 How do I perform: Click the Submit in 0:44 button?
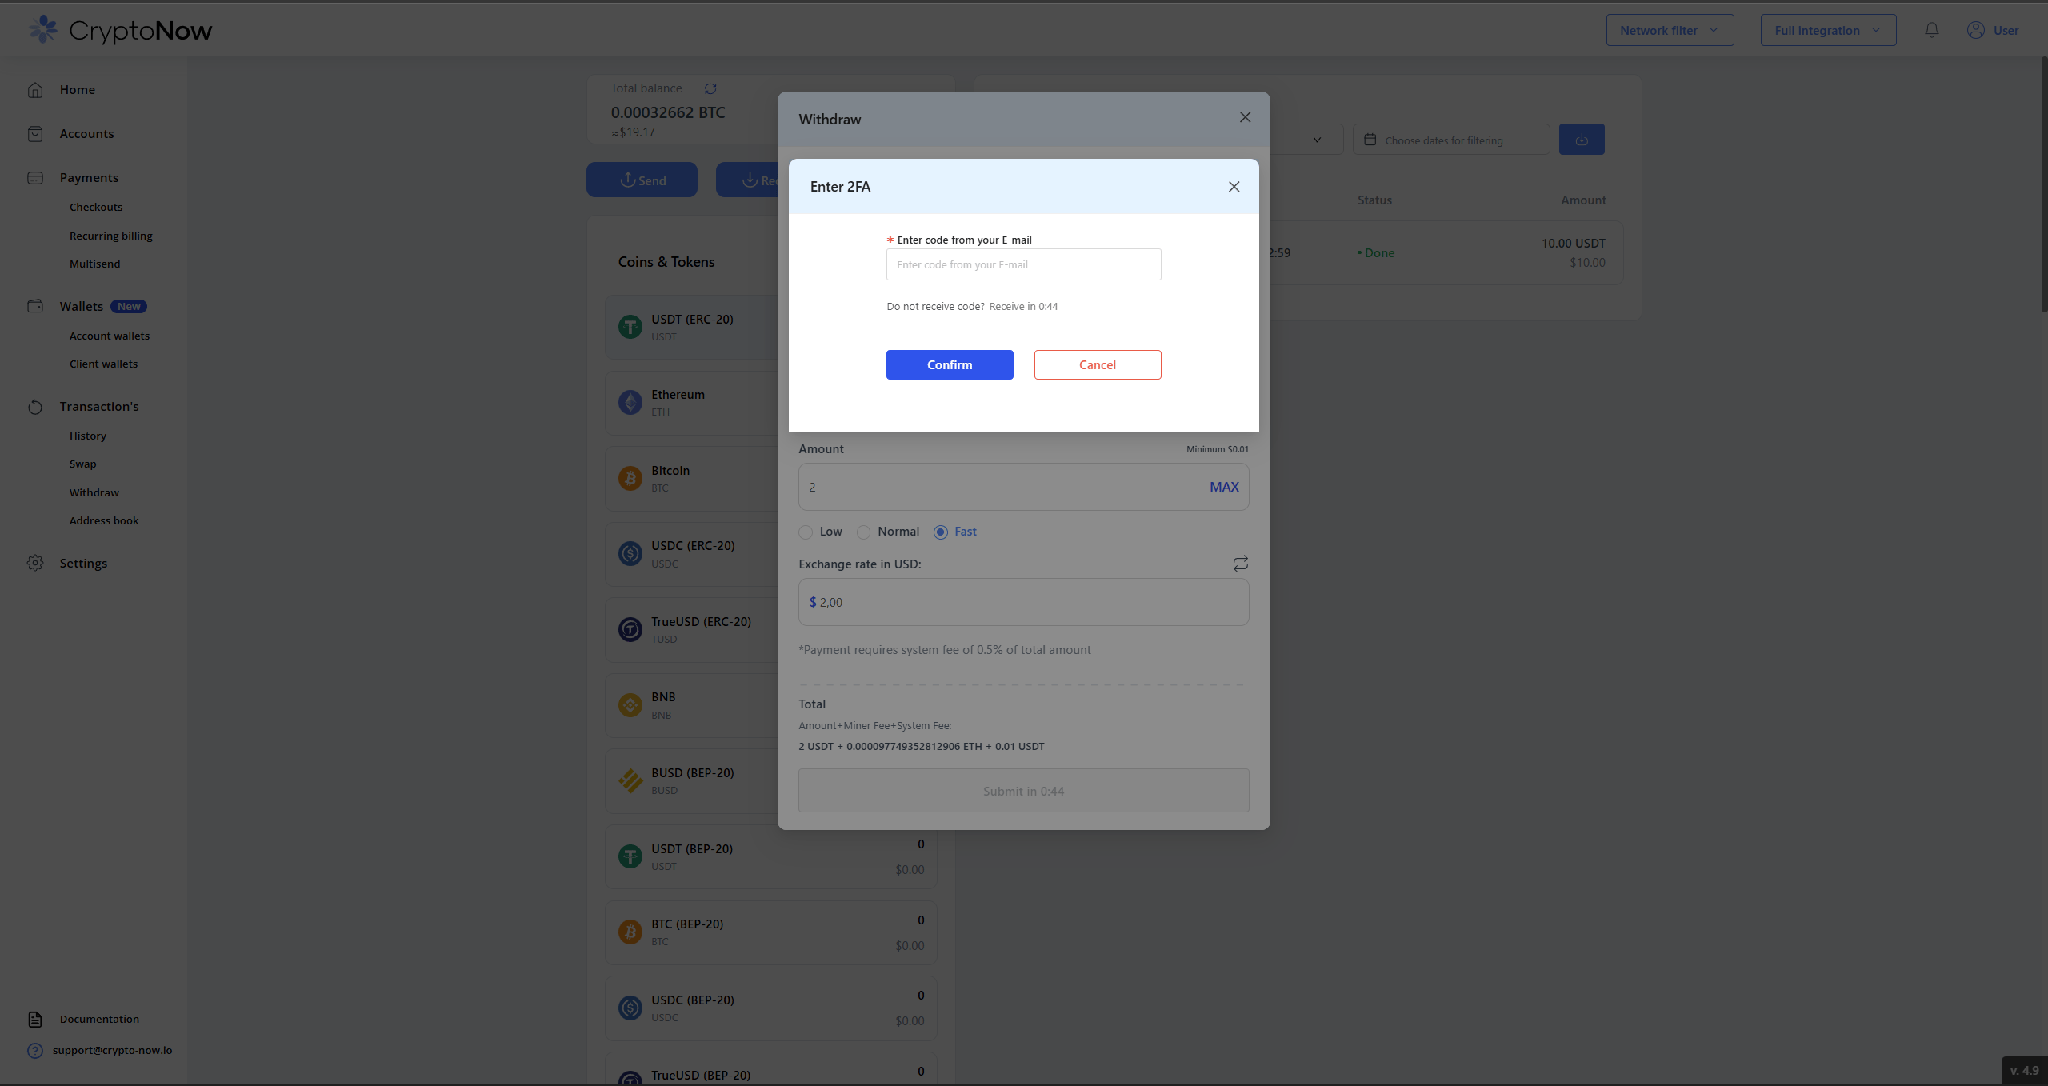coord(1024,791)
